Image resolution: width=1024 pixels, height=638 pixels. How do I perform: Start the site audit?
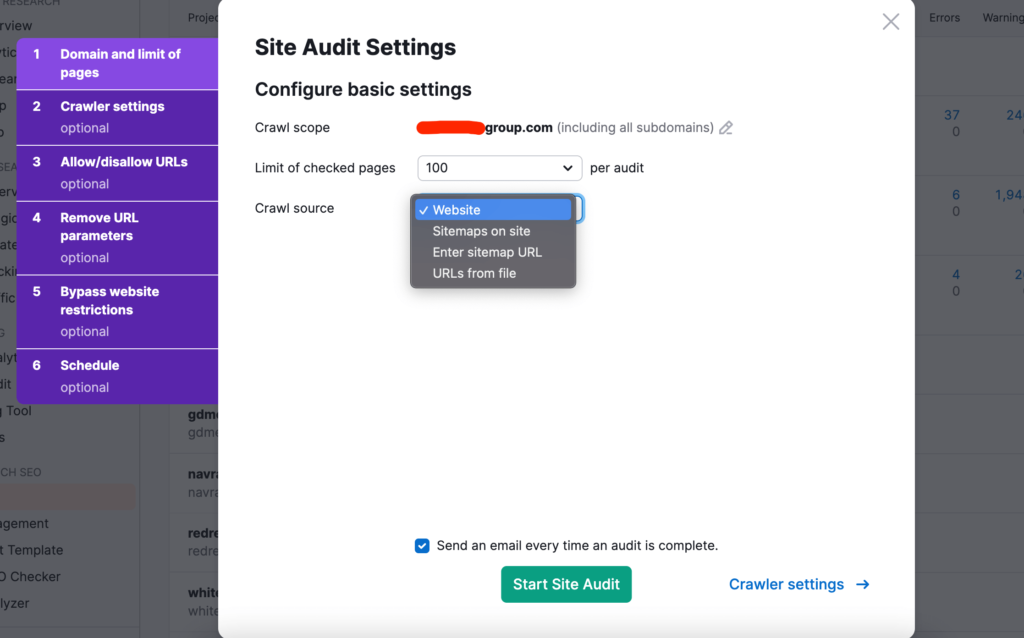566,584
